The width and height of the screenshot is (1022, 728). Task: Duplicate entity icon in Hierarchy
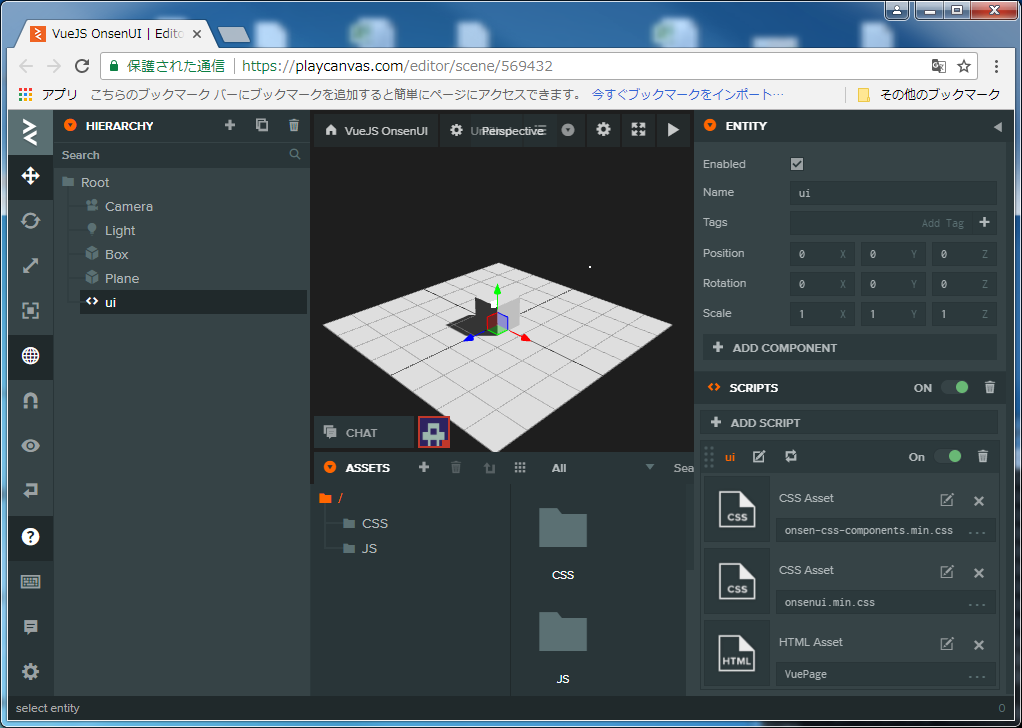(x=261, y=125)
